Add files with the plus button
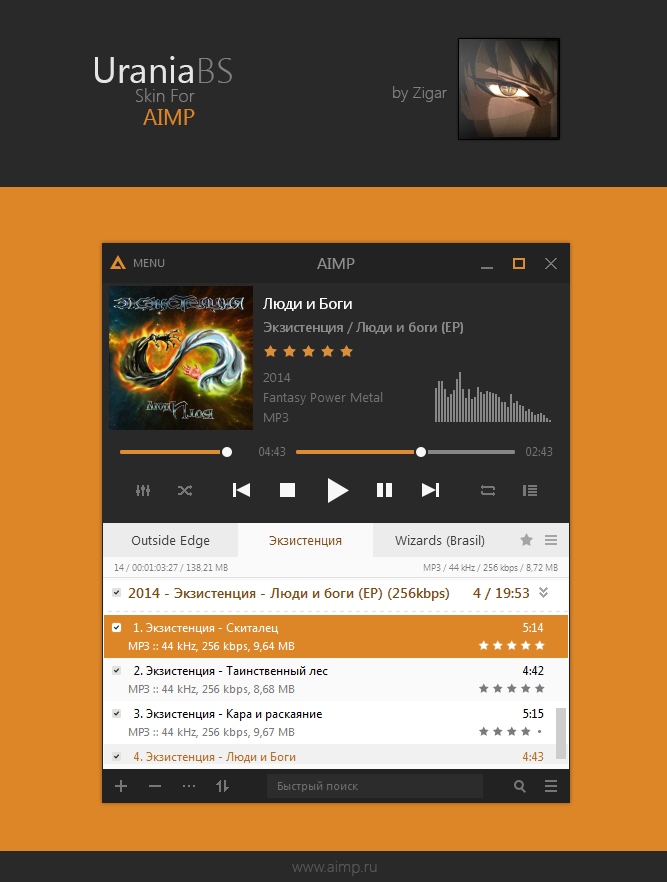667x882 pixels. tap(121, 786)
